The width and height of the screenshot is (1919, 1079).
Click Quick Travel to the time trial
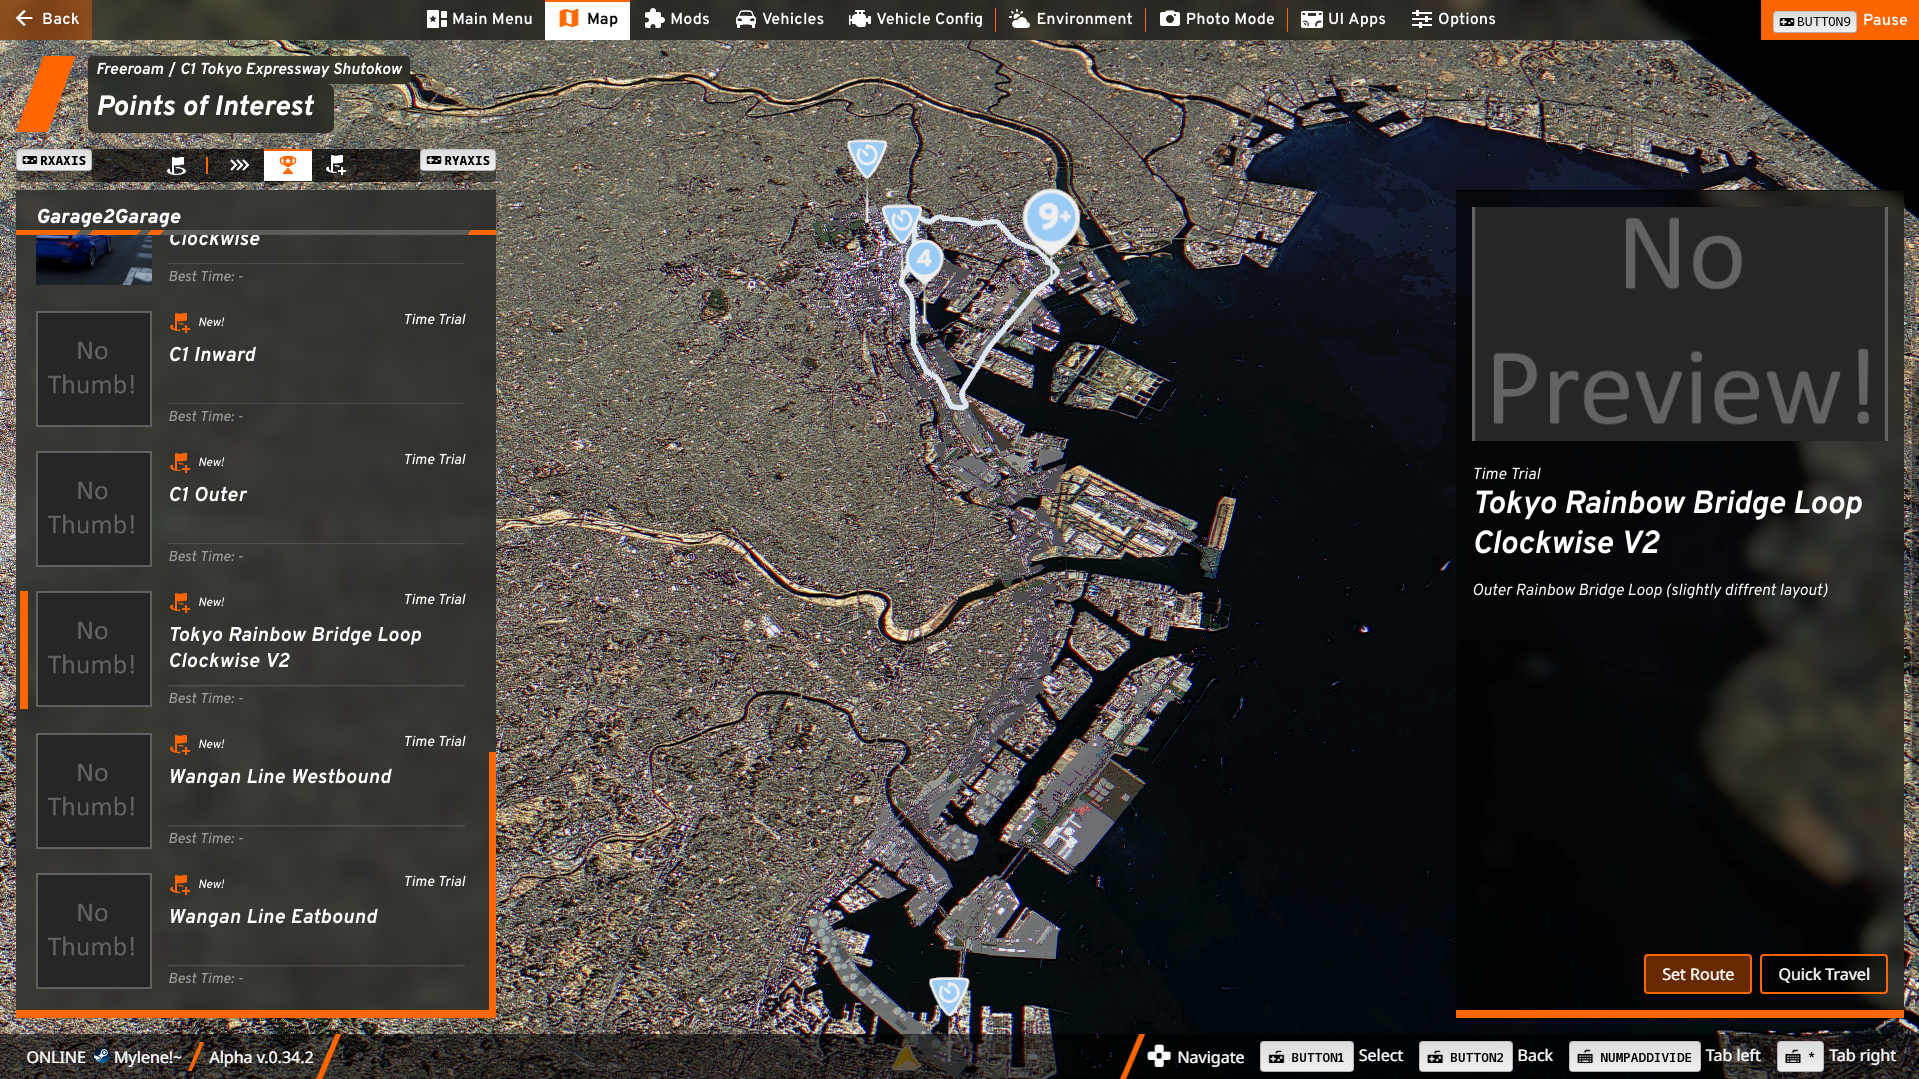(1823, 974)
